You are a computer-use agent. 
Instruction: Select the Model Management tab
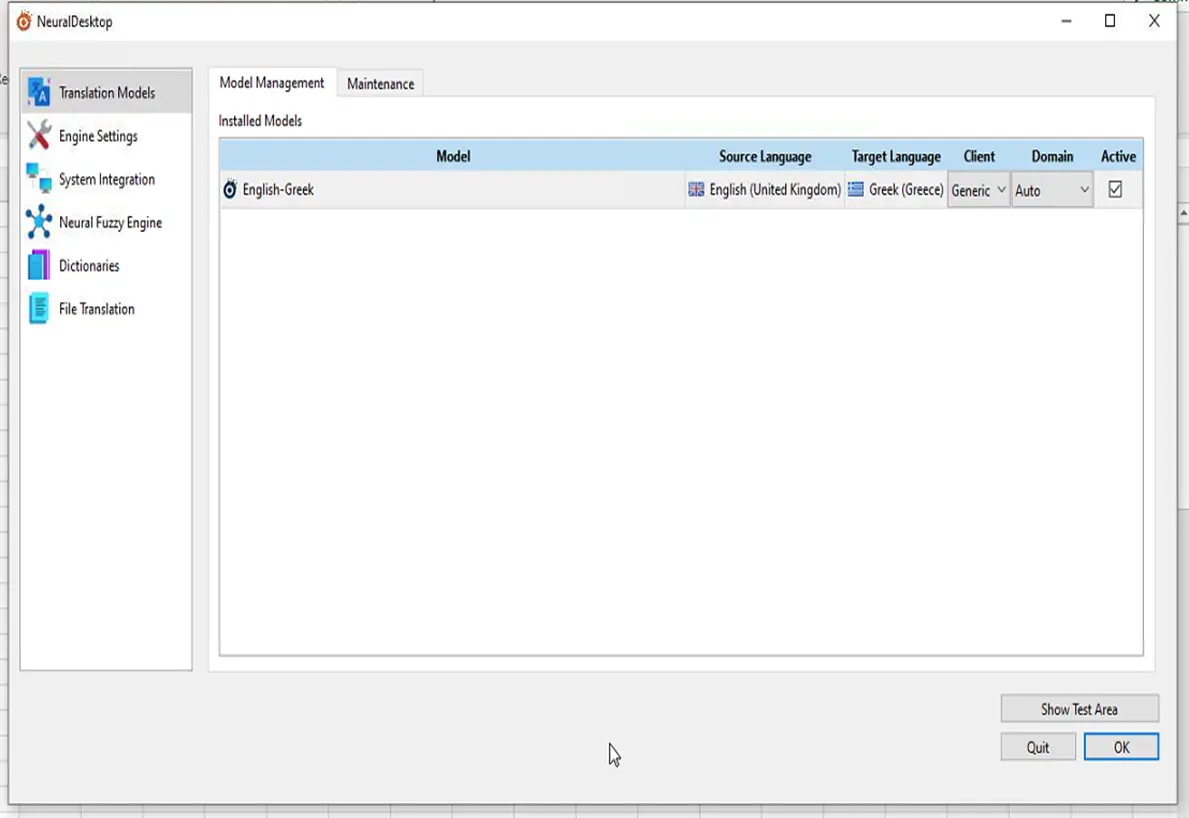[x=271, y=83]
